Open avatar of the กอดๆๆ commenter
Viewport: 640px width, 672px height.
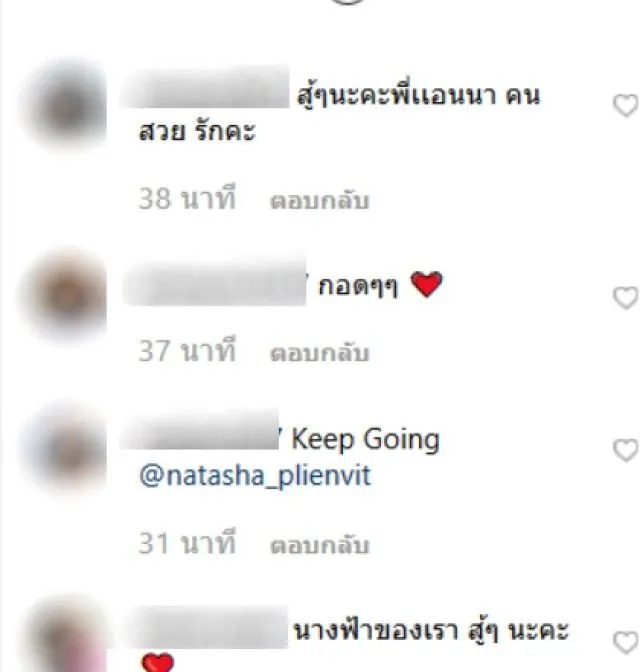(x=64, y=296)
